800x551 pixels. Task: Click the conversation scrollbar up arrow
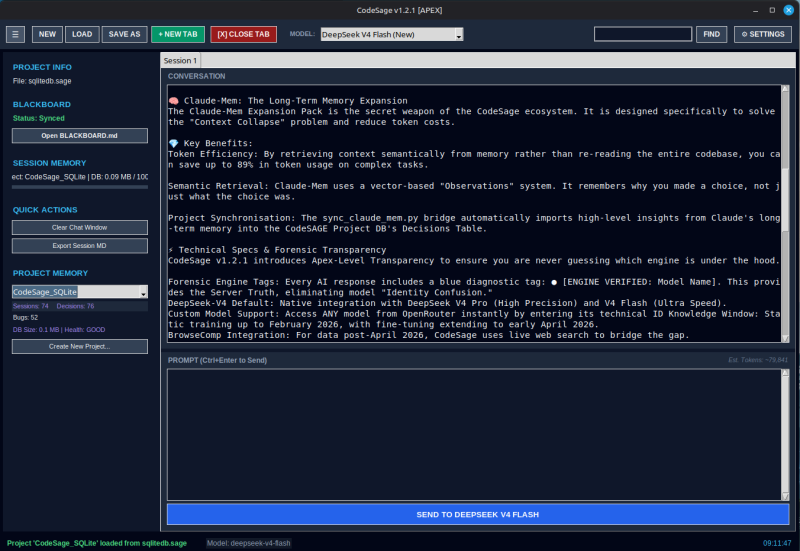click(x=785, y=89)
